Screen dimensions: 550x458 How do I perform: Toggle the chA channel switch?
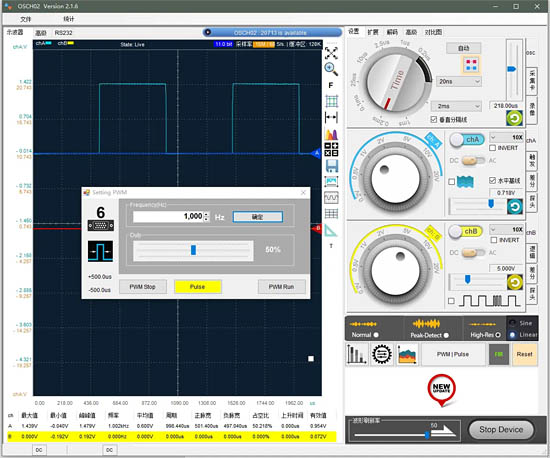tap(467, 140)
